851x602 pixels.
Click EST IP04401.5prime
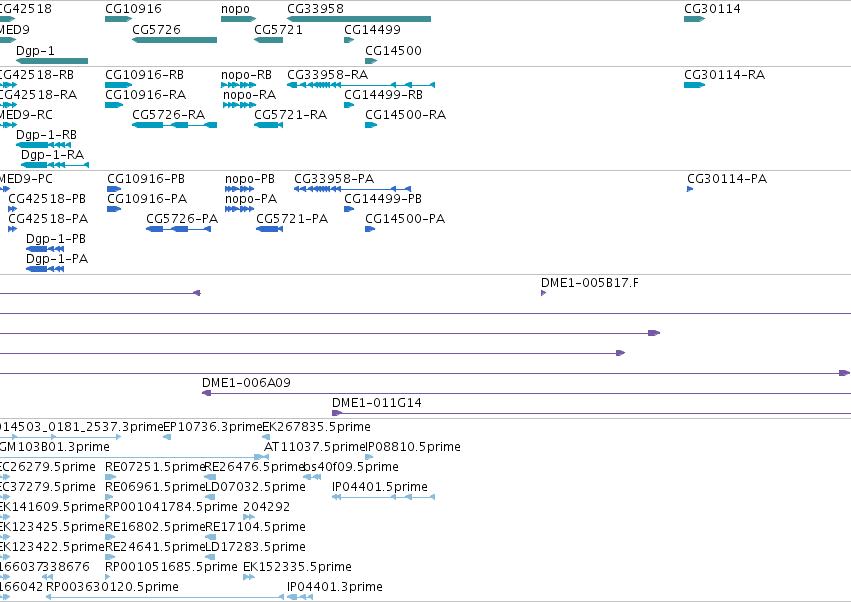[380, 487]
